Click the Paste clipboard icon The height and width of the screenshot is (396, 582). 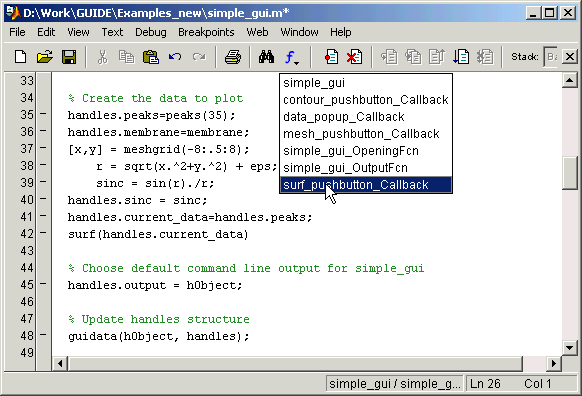coord(151,57)
